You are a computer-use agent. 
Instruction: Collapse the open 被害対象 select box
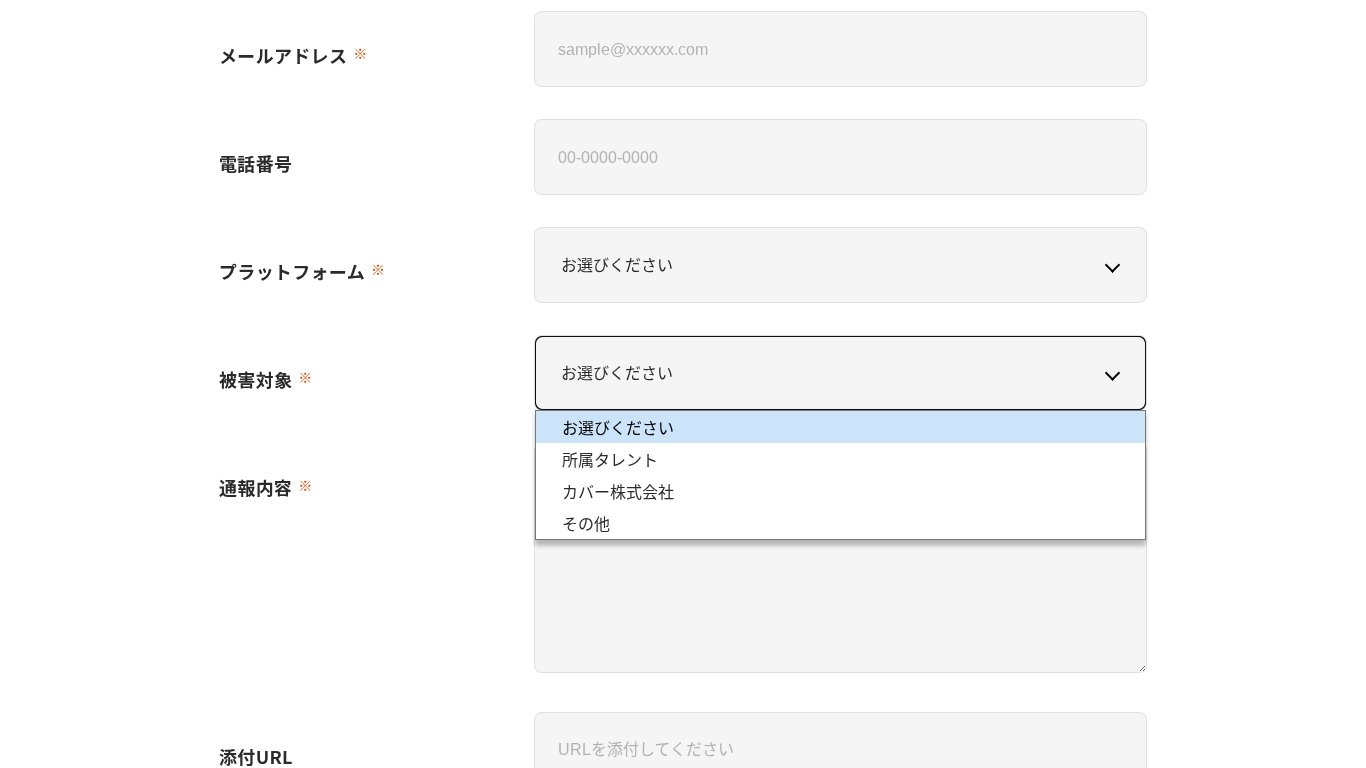click(x=839, y=373)
